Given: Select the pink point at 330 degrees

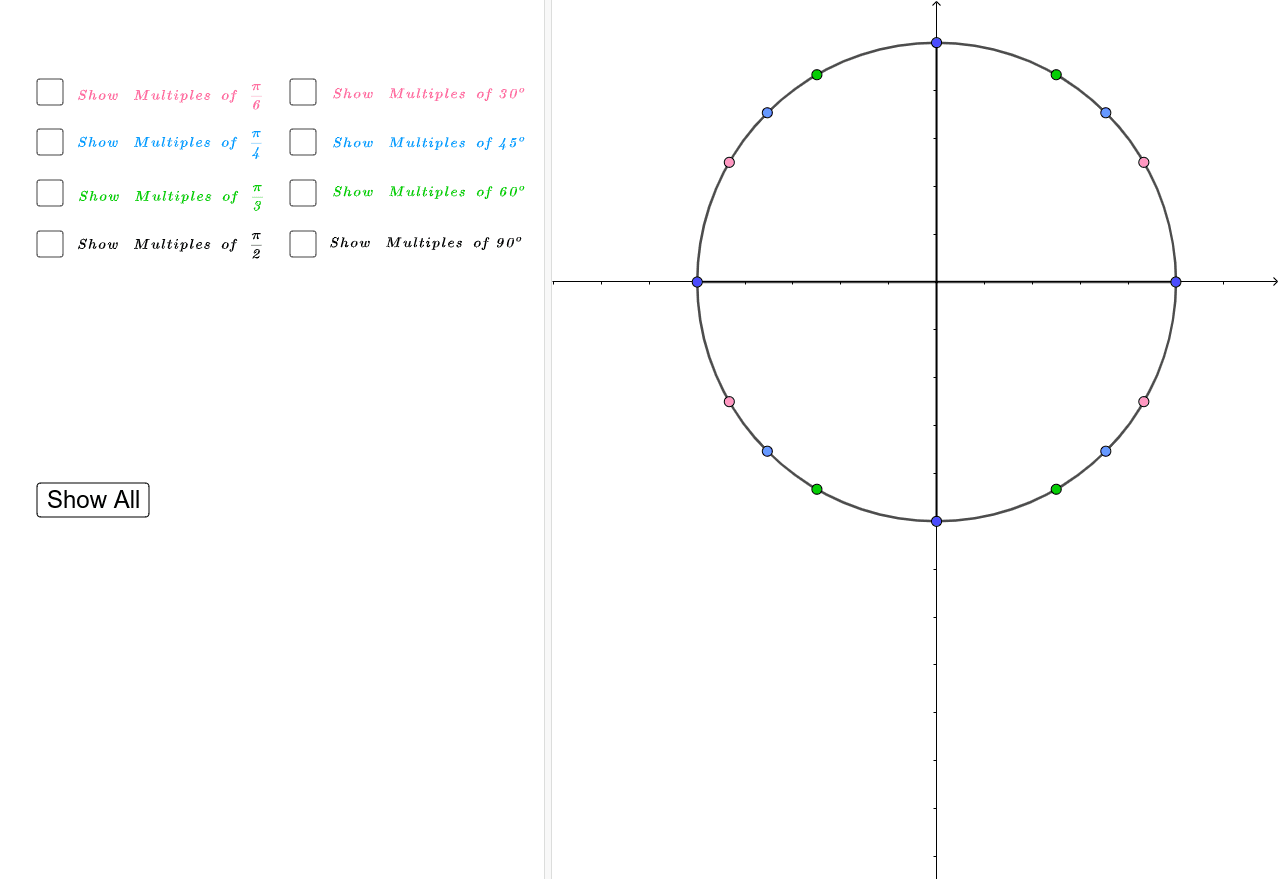Looking at the screenshot, I should 1143,401.
